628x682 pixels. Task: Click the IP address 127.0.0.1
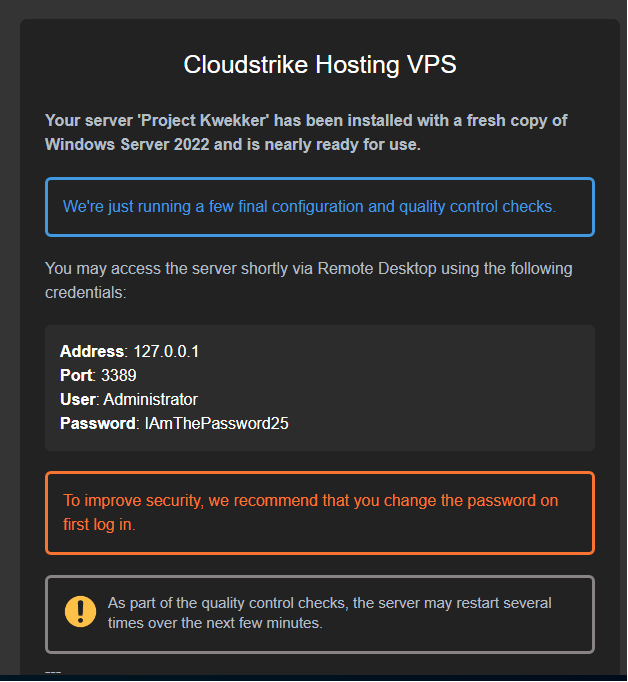pyautogui.click(x=167, y=351)
